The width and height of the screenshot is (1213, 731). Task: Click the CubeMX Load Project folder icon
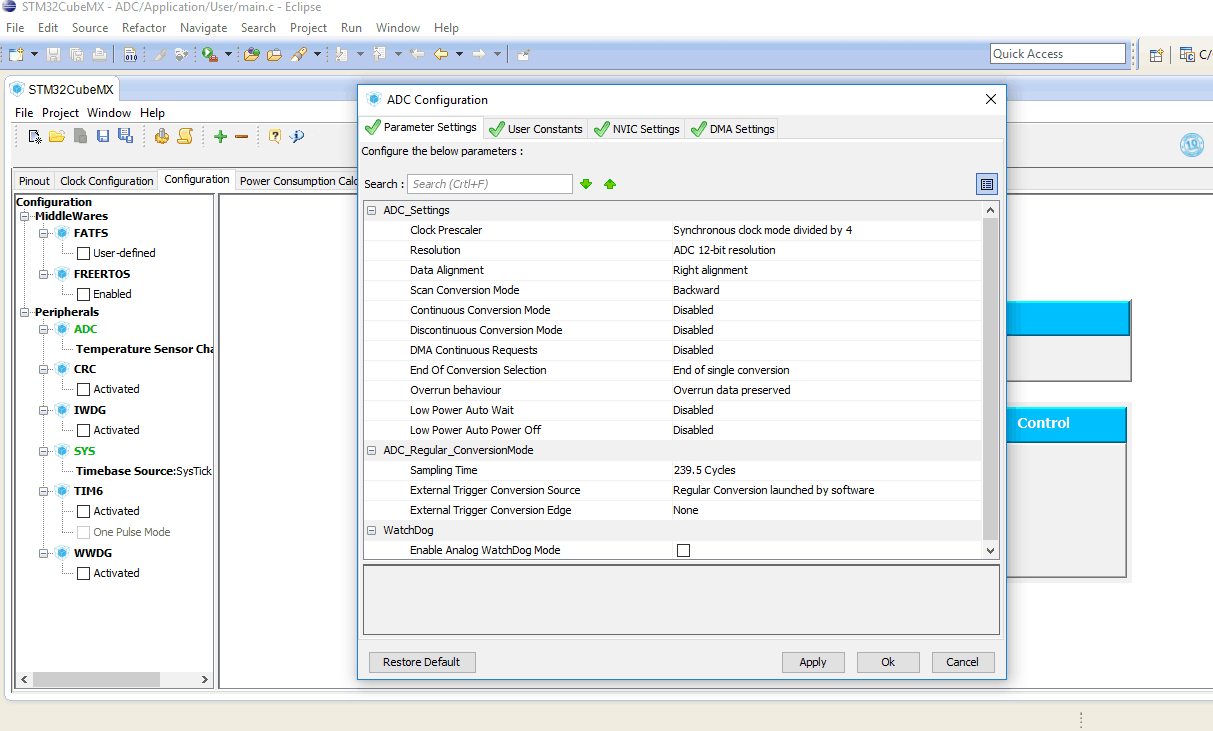57,136
